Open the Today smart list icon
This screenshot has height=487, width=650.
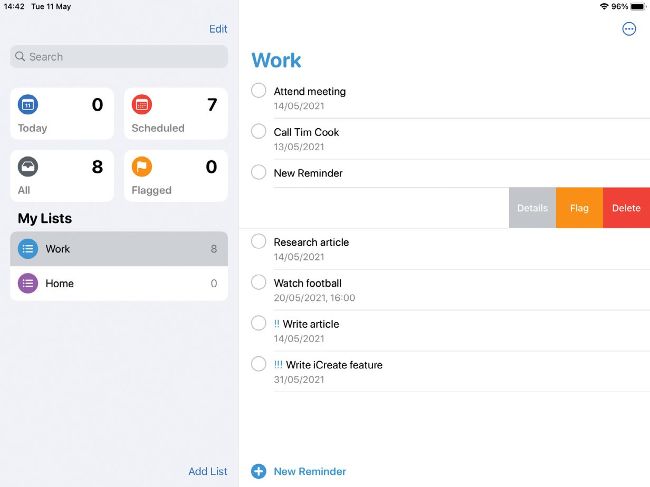point(28,105)
